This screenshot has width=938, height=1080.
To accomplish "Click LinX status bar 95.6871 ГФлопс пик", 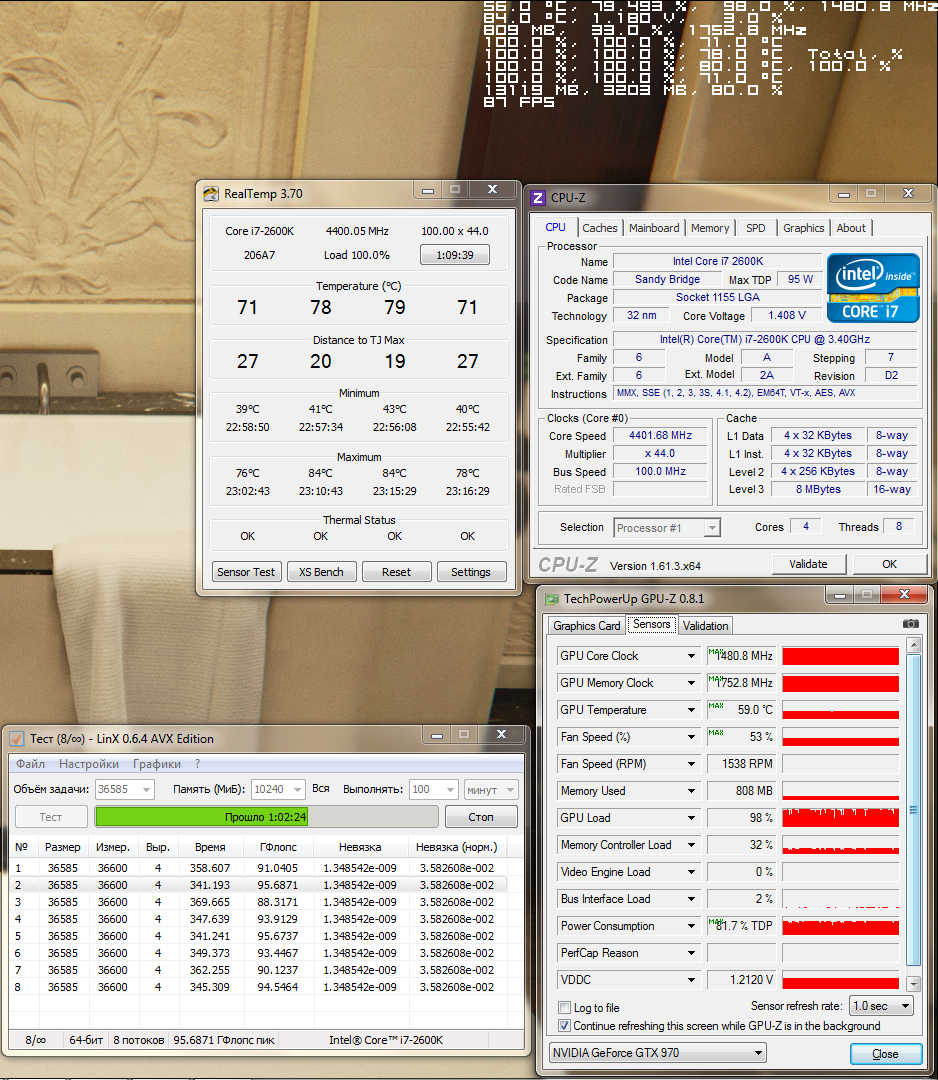I will coord(224,1040).
